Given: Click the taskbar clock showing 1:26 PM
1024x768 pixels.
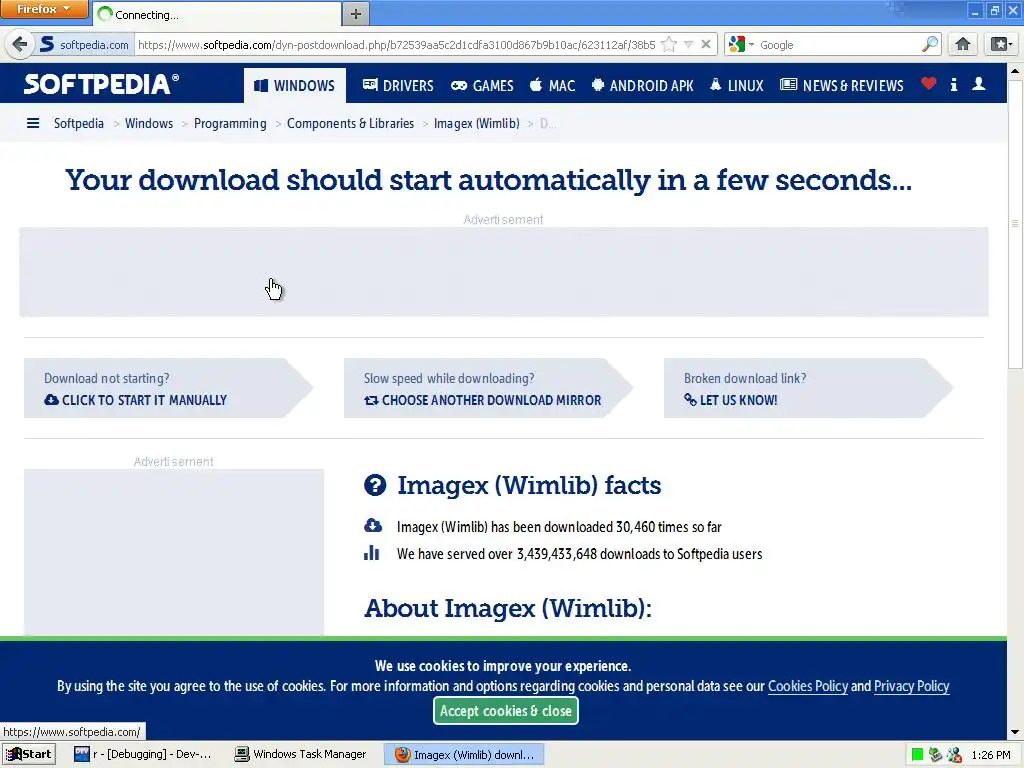Looking at the screenshot, I should (x=991, y=755).
